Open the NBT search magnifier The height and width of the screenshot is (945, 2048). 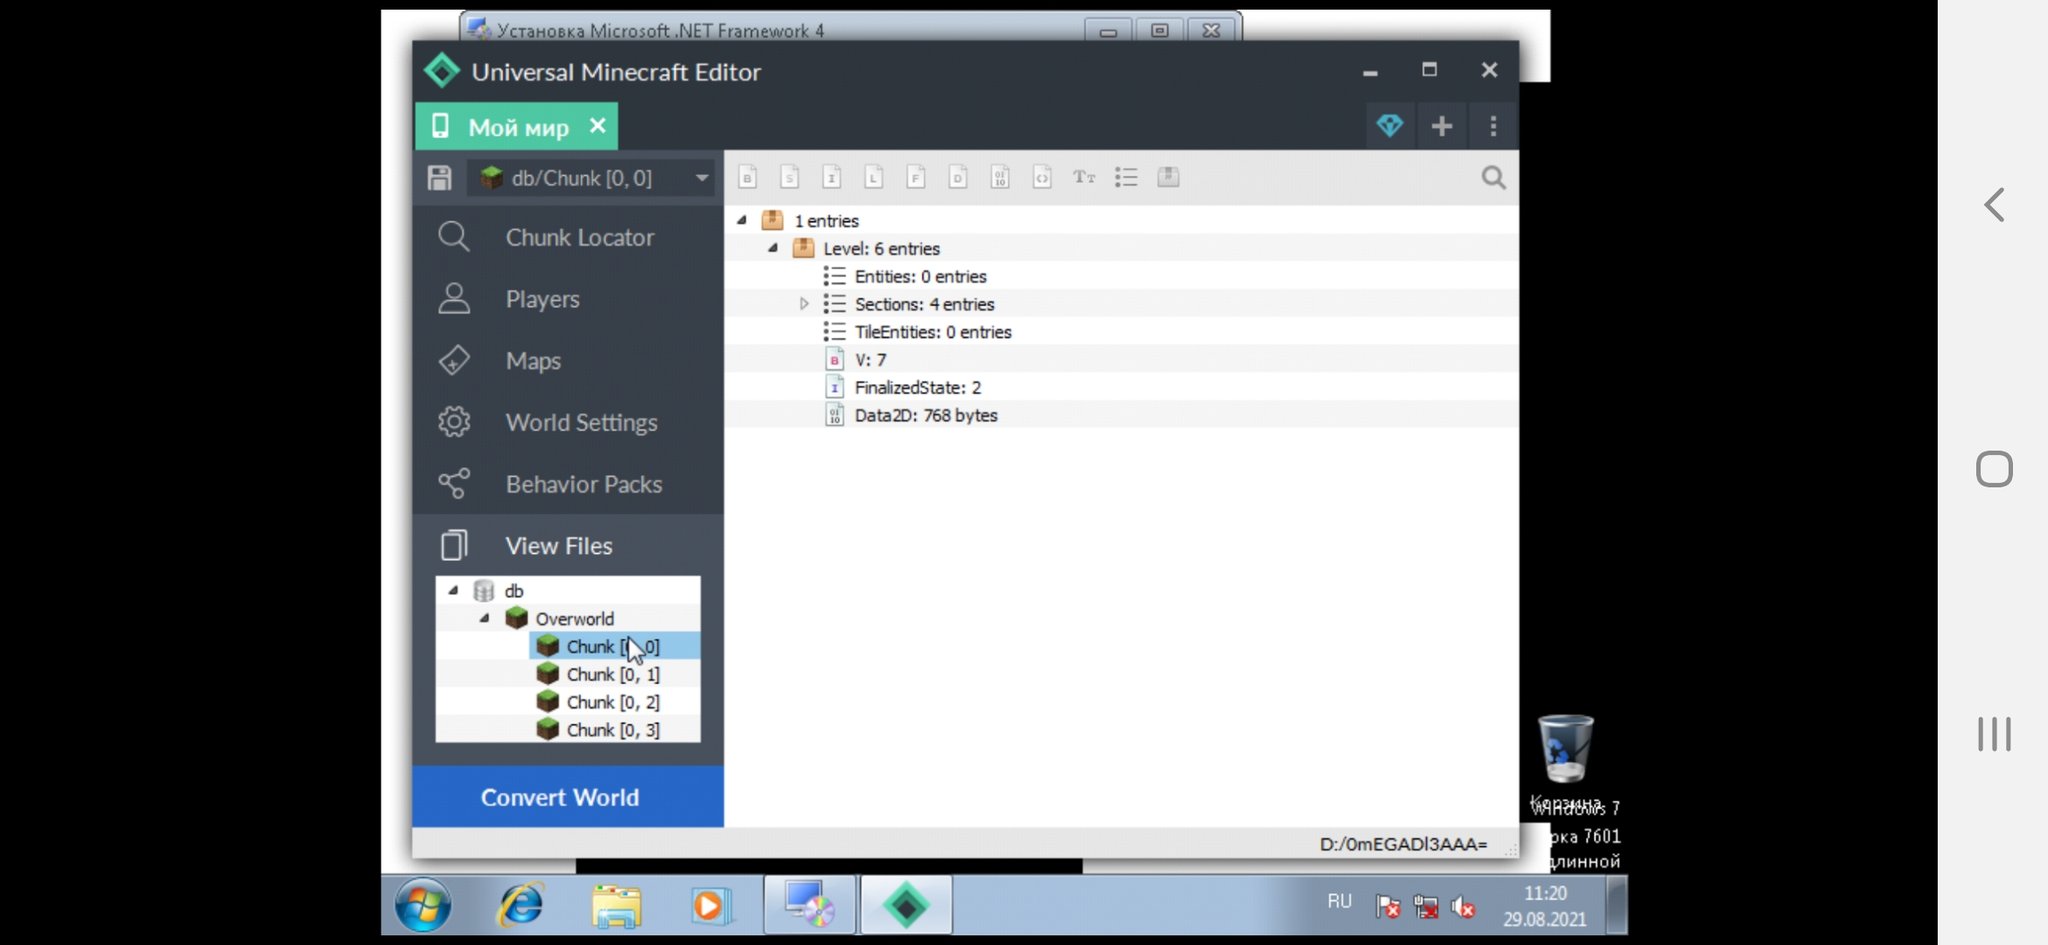pyautogui.click(x=1493, y=178)
